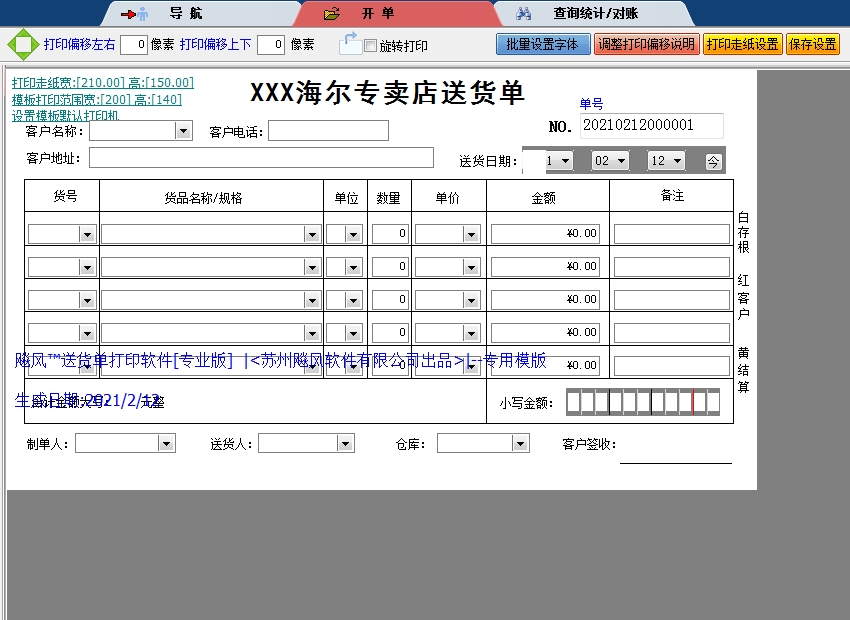850x620 pixels.
Task: Click the red arrow person icon on 导航 tab
Action: tap(135, 13)
